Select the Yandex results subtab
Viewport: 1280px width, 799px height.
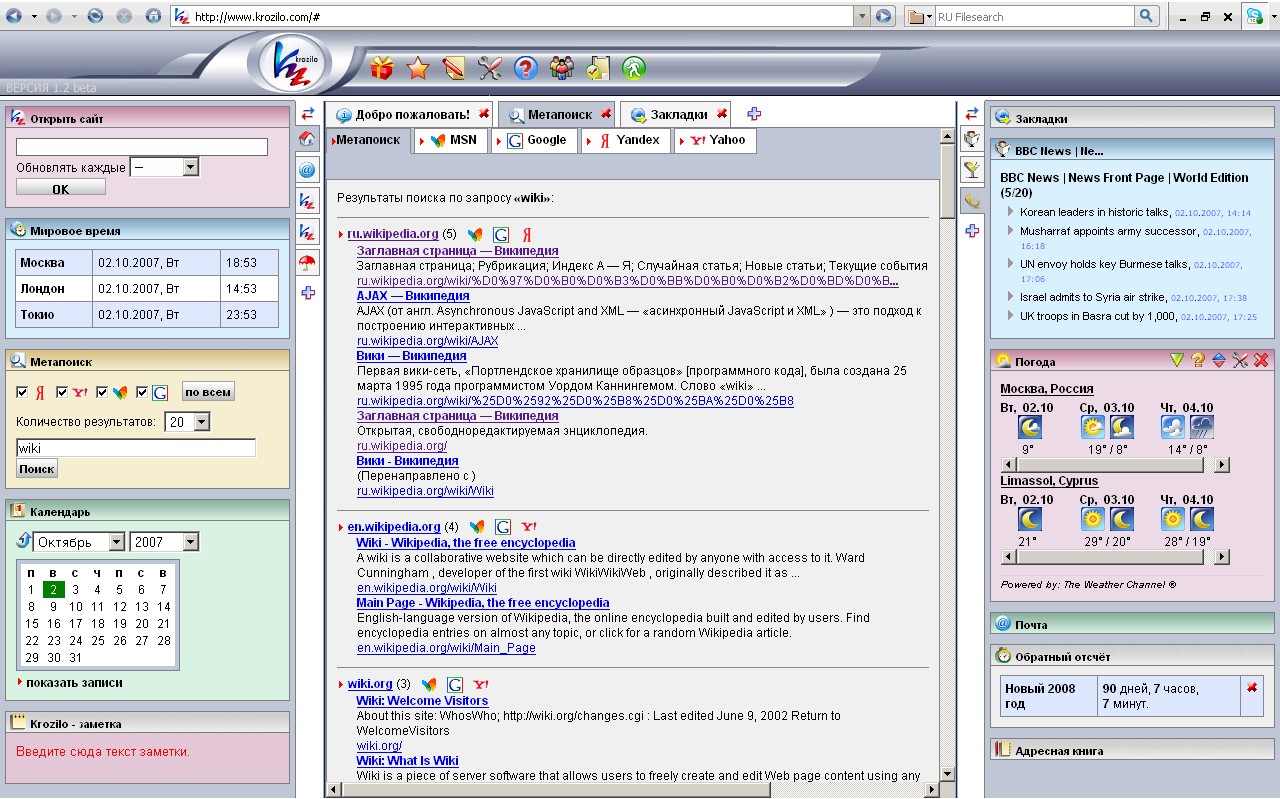627,140
